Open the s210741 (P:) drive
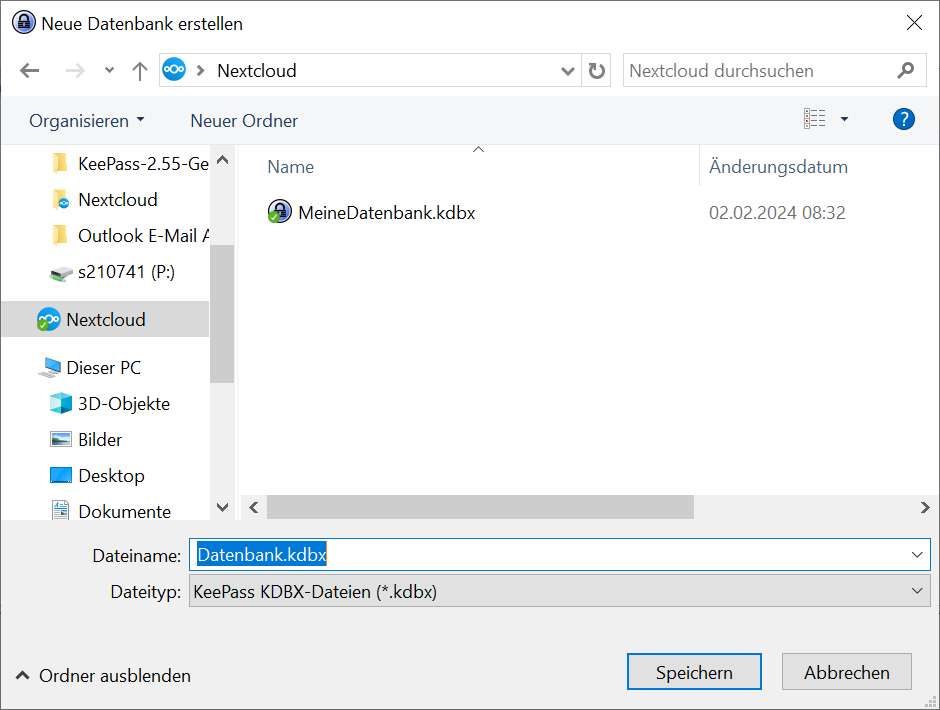The width and height of the screenshot is (940, 710). pos(113,272)
